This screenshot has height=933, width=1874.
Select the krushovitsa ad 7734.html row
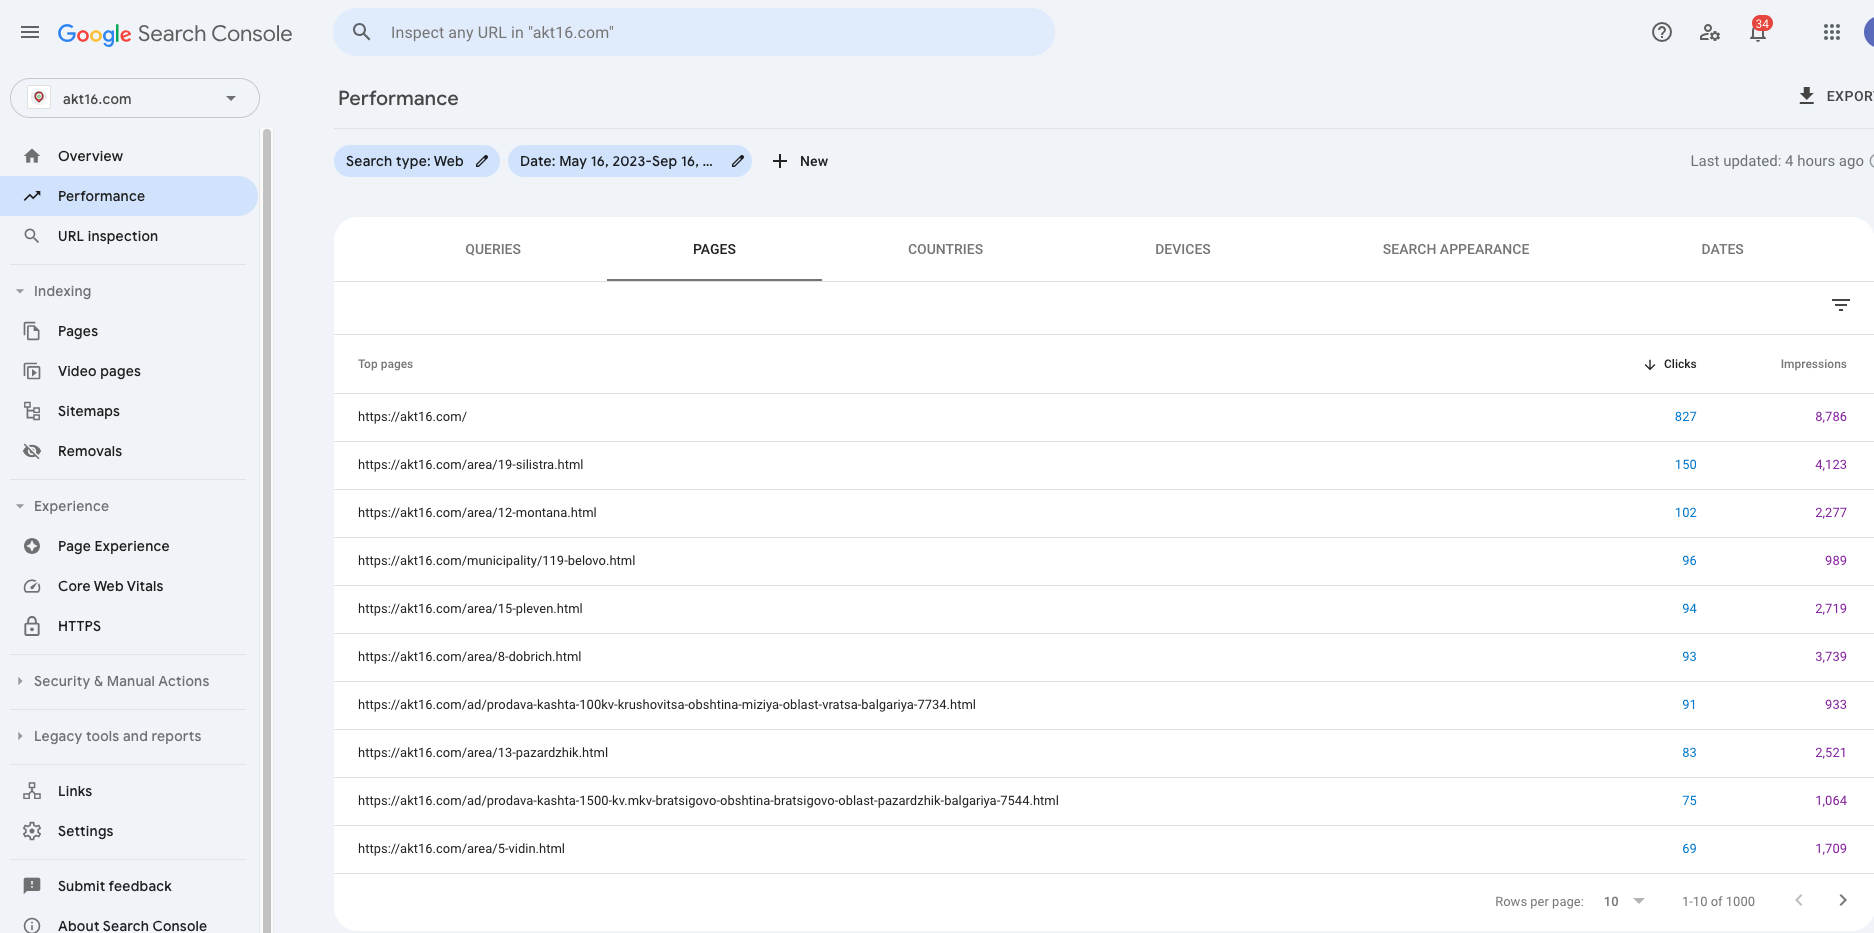[1104, 705]
